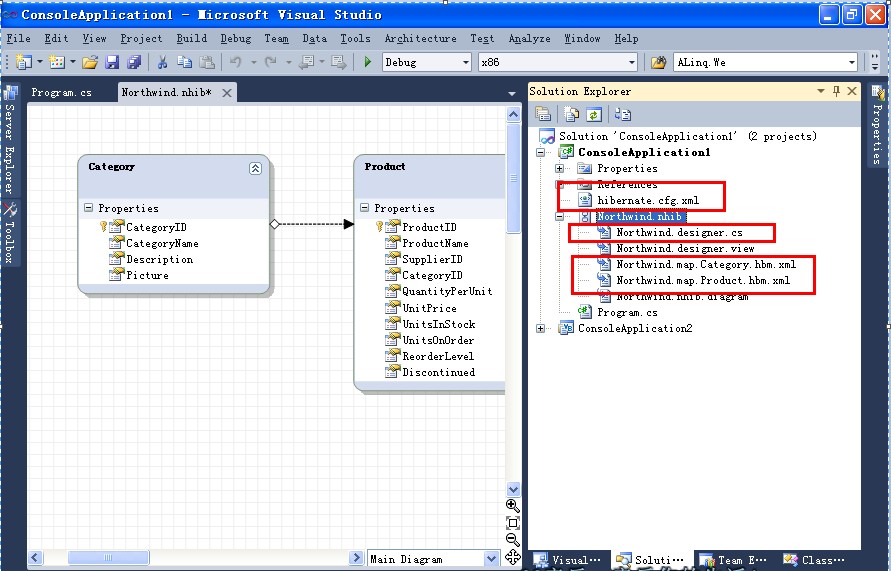Switch to the Visual bottom tab

(568, 560)
